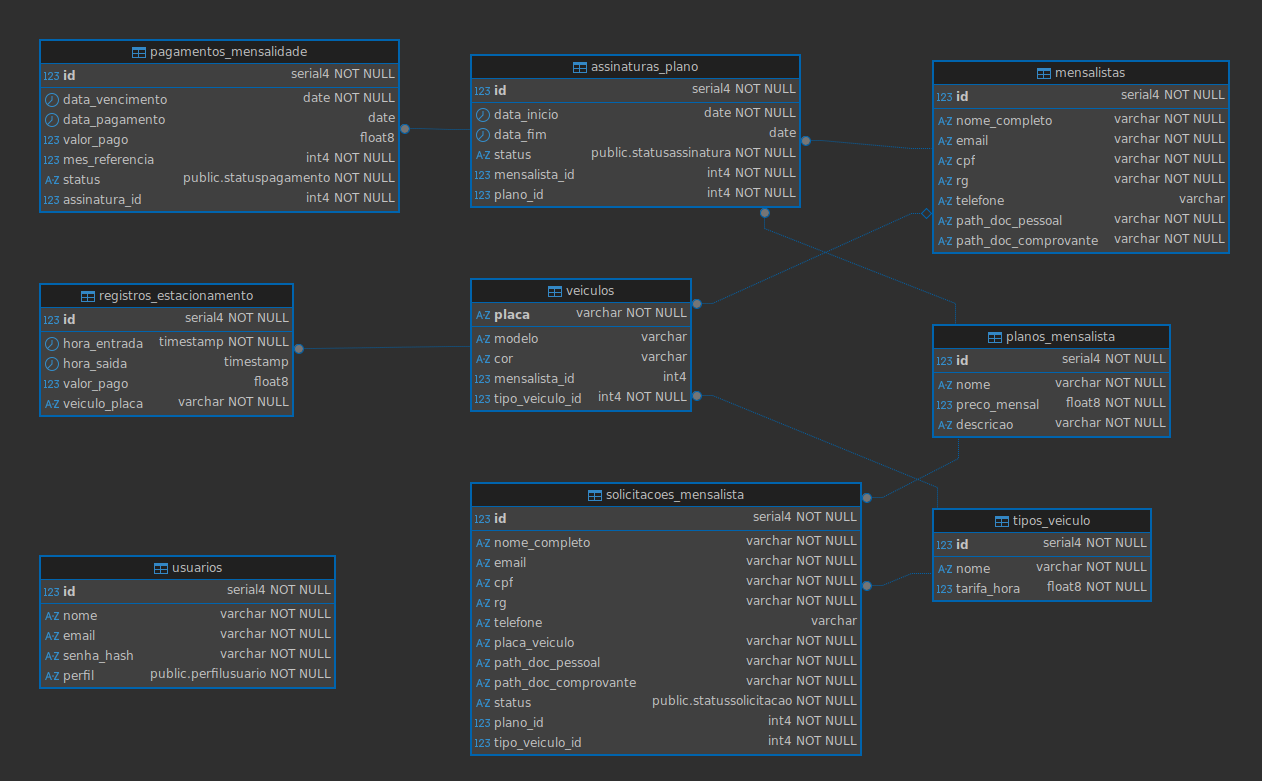Screen dimensions: 1262x781
Task: Click the table icon in pagamentos_mensalidade header
Action: (139, 52)
